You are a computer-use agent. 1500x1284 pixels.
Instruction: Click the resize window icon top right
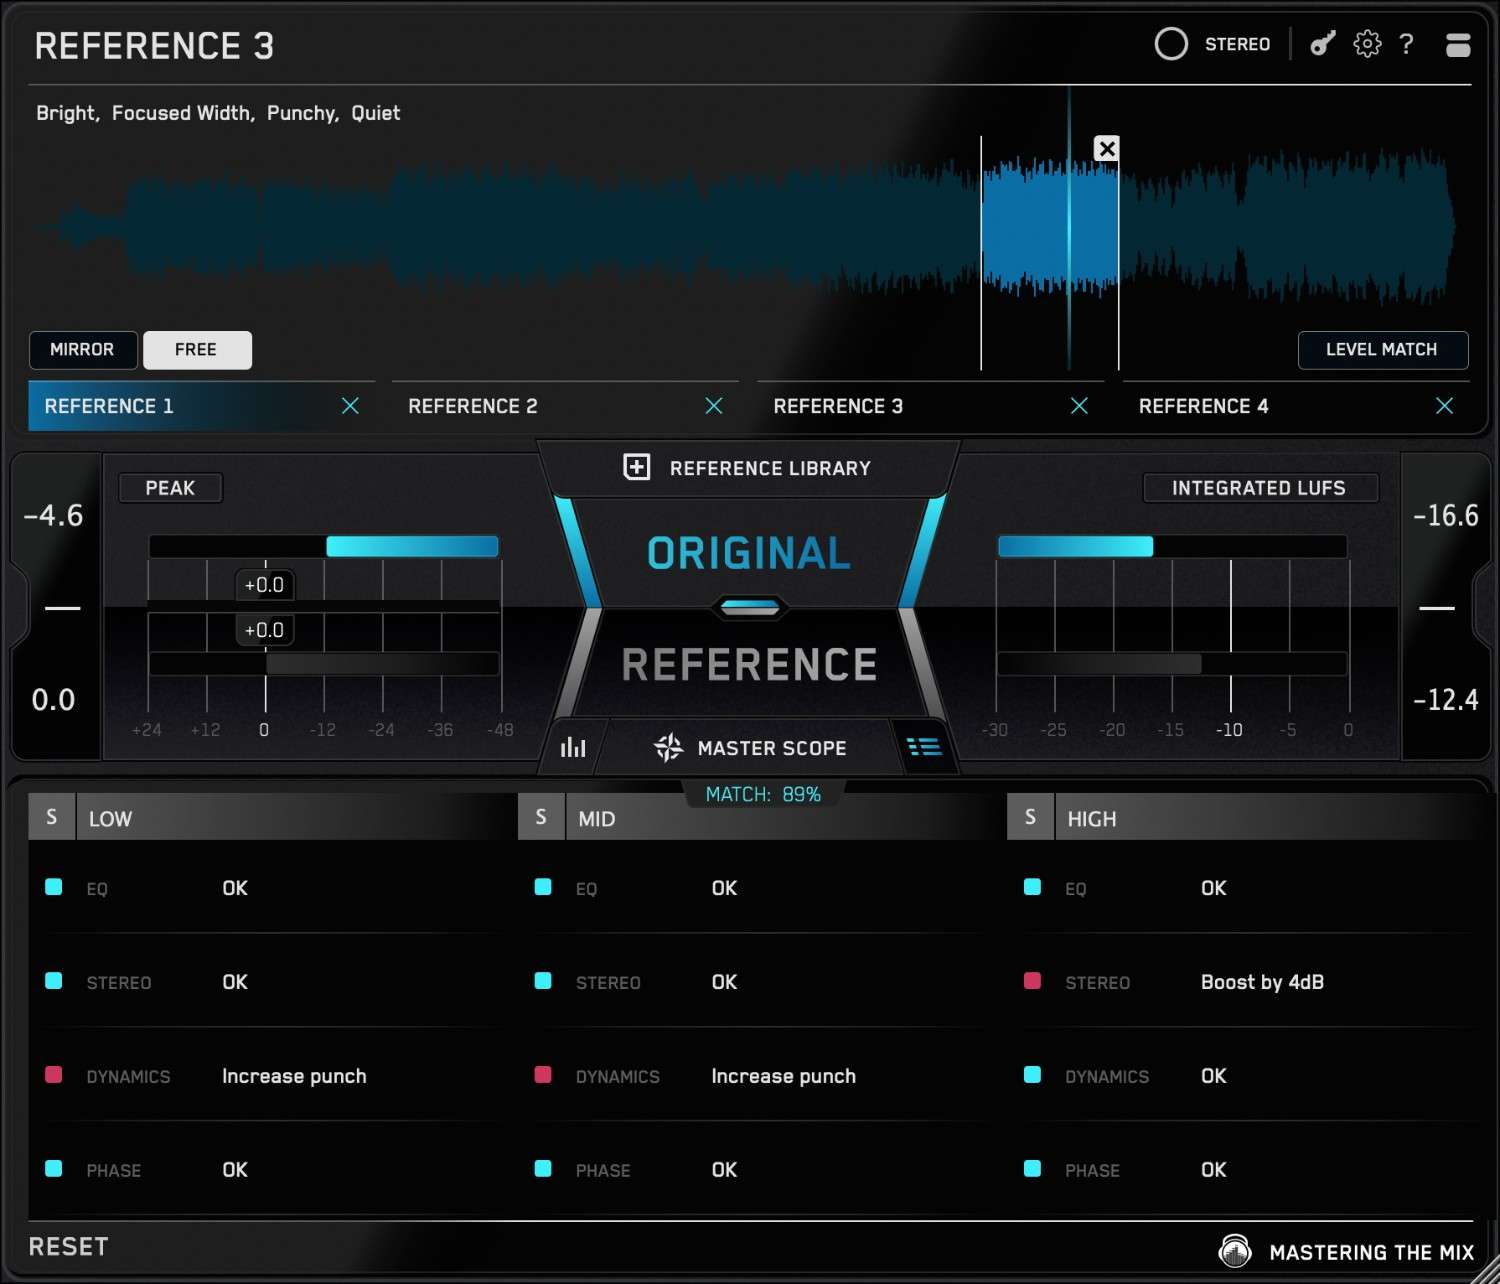1458,44
